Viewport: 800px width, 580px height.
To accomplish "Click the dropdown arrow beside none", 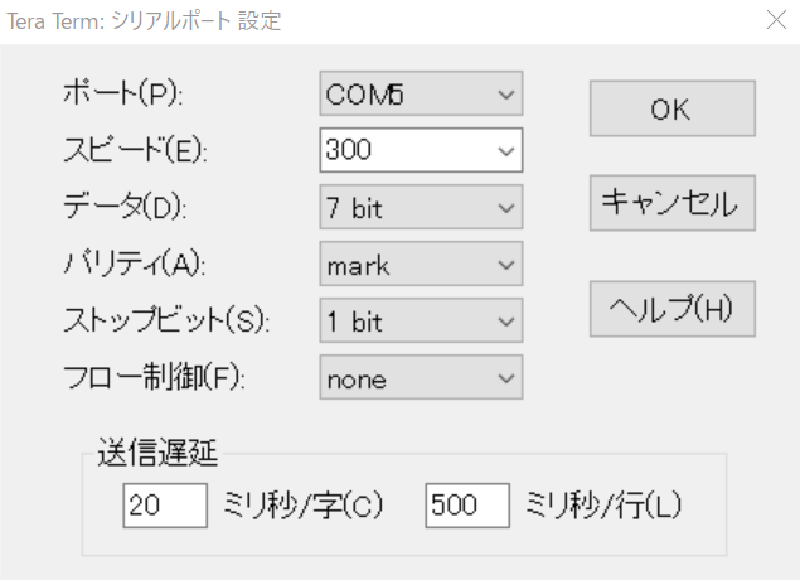I will 506,378.
